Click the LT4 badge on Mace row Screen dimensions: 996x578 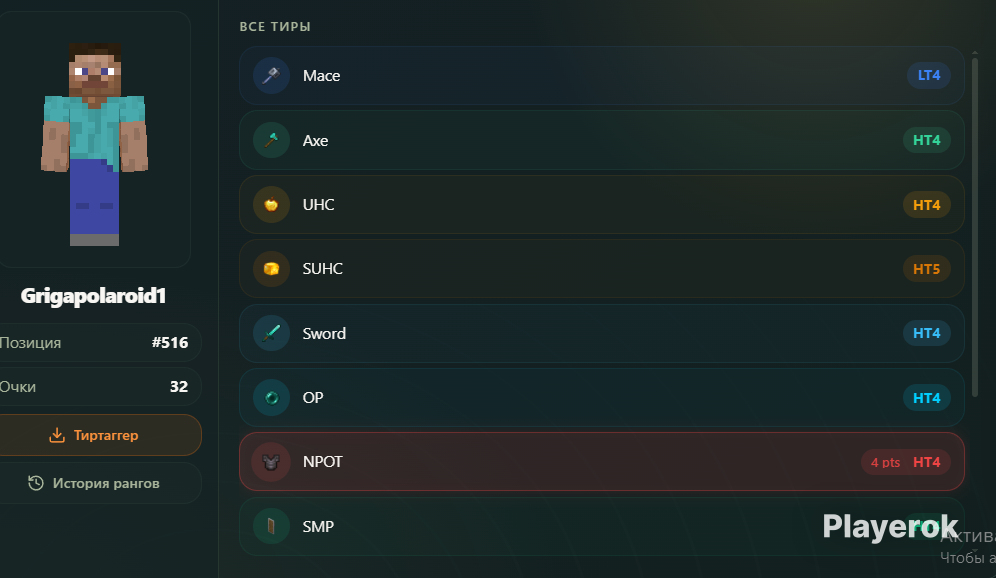pos(929,76)
